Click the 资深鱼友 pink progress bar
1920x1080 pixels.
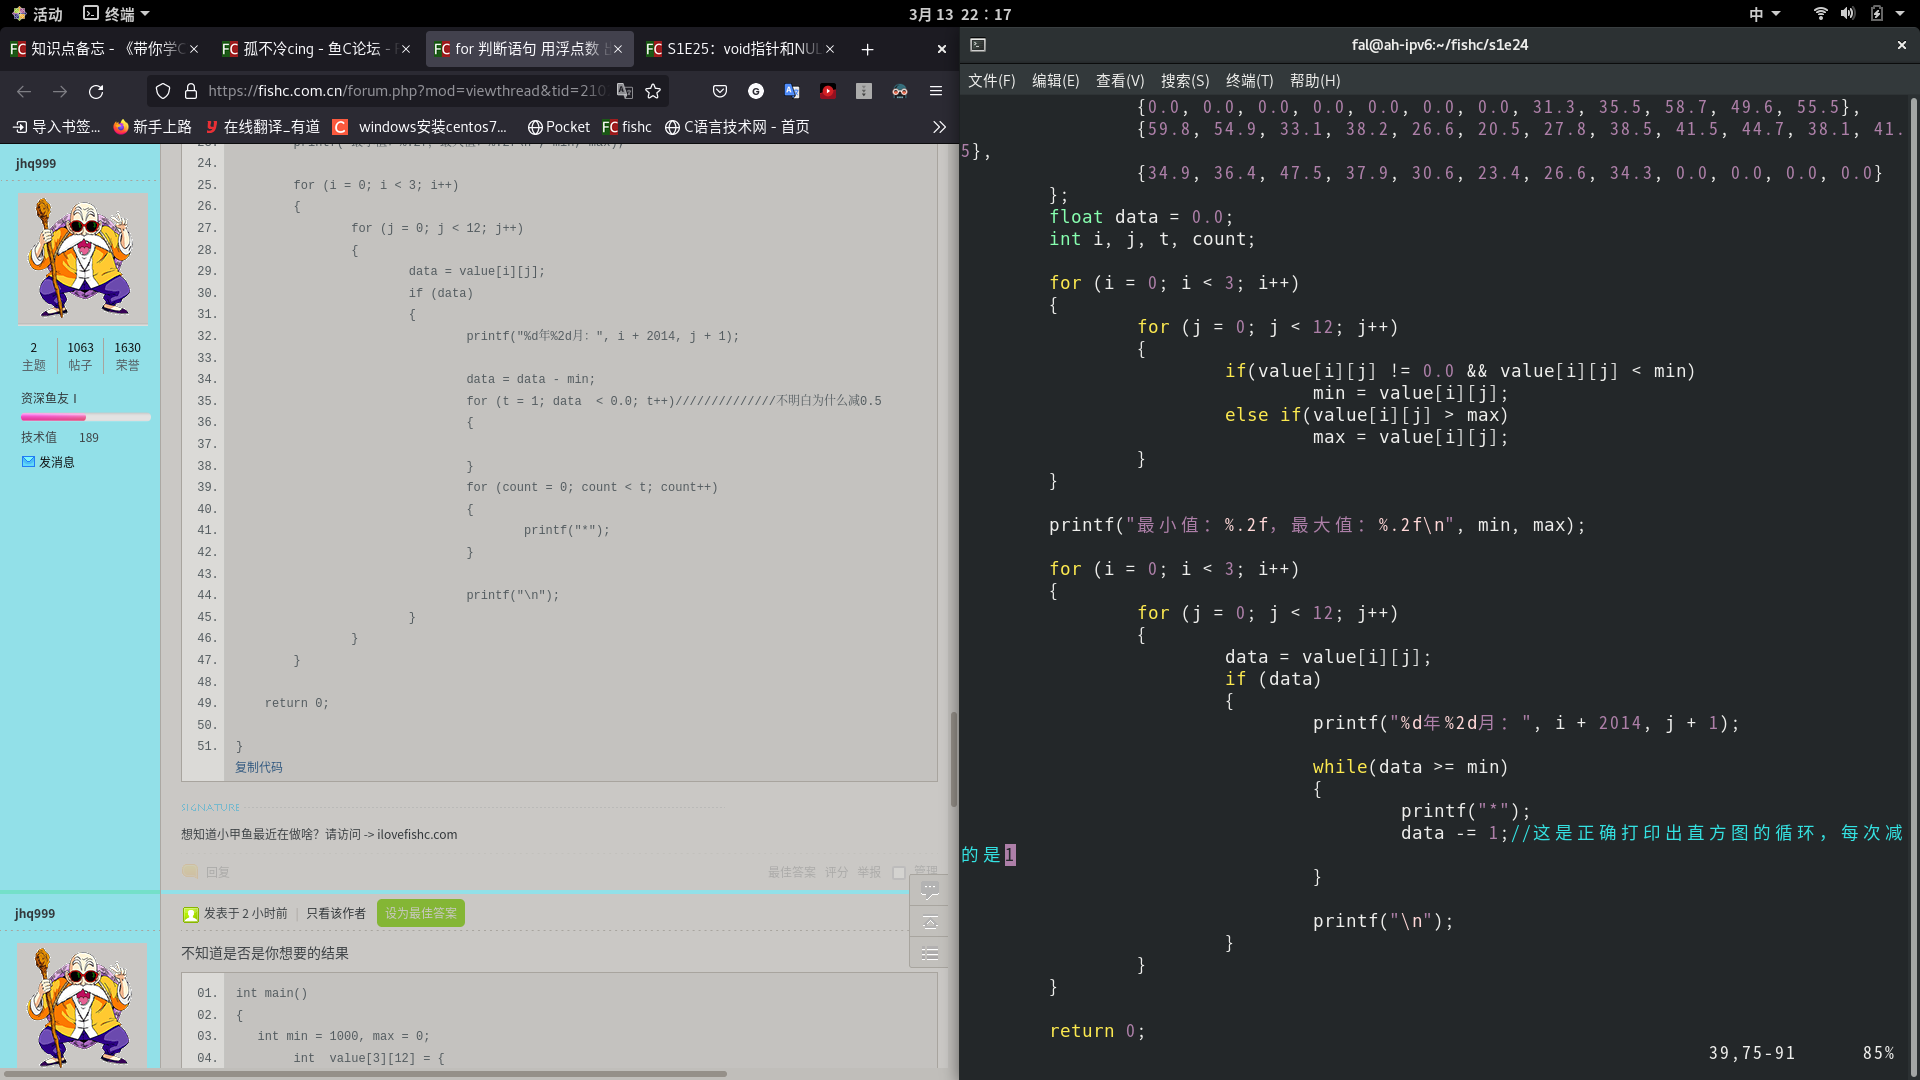click(x=85, y=418)
